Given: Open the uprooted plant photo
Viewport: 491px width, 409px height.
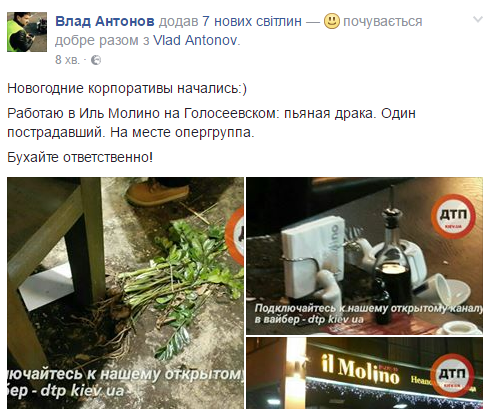Looking at the screenshot, I should pyautogui.click(x=125, y=293).
